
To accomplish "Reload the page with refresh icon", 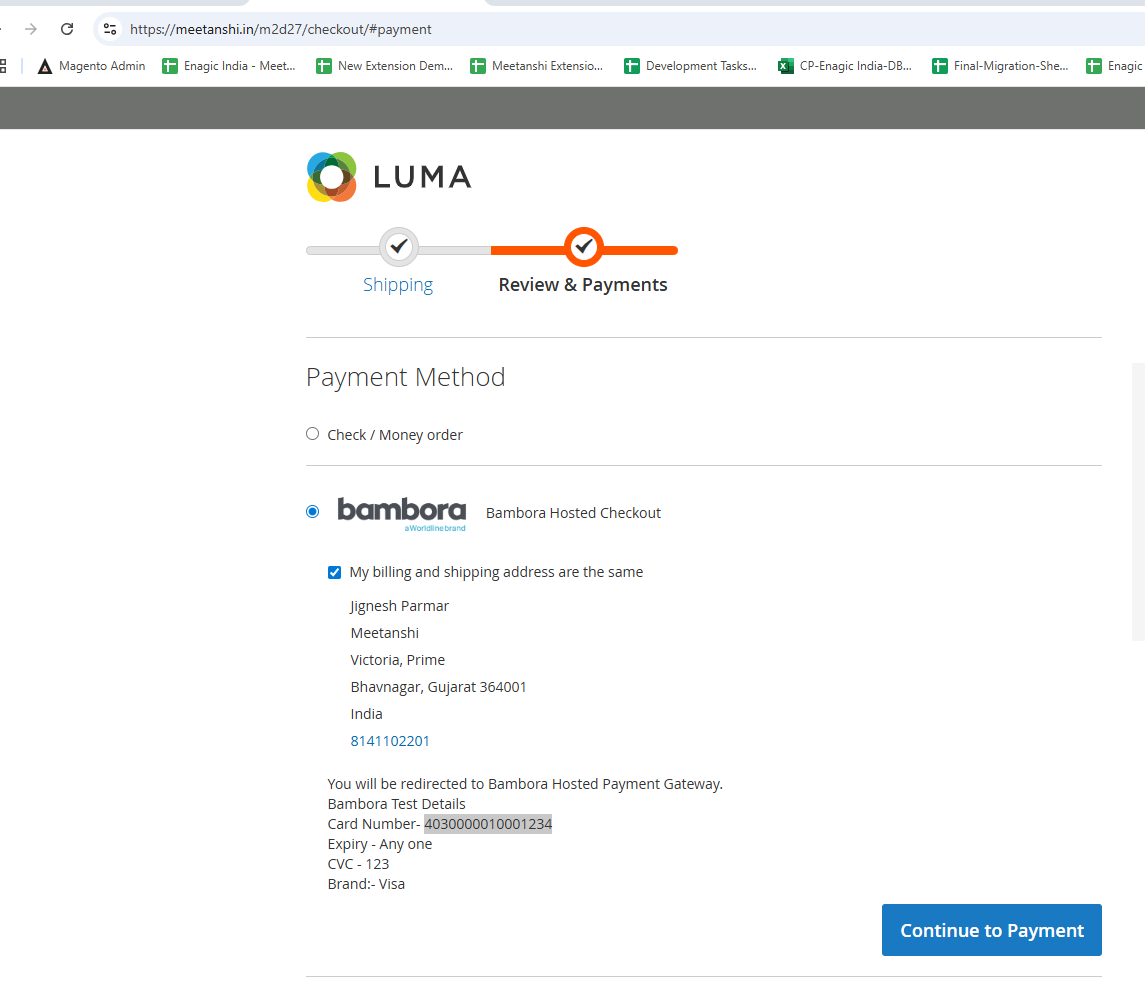I will point(67,29).
